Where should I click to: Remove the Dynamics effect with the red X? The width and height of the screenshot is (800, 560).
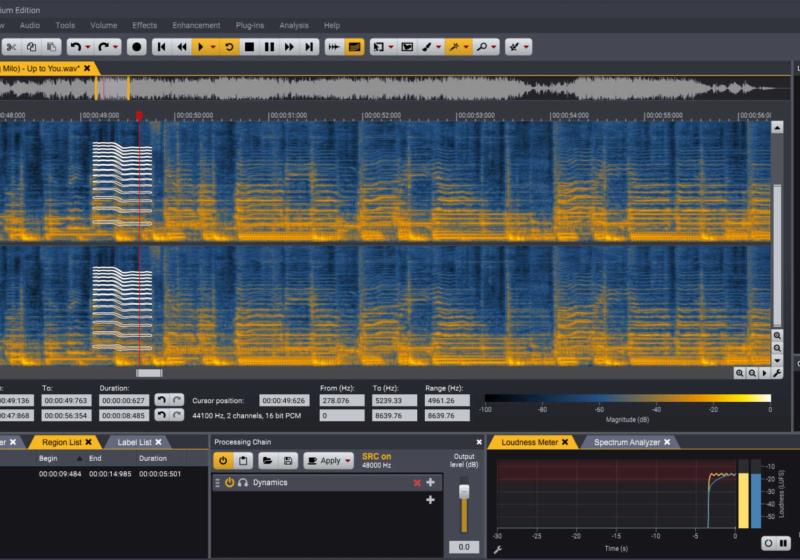tap(417, 482)
